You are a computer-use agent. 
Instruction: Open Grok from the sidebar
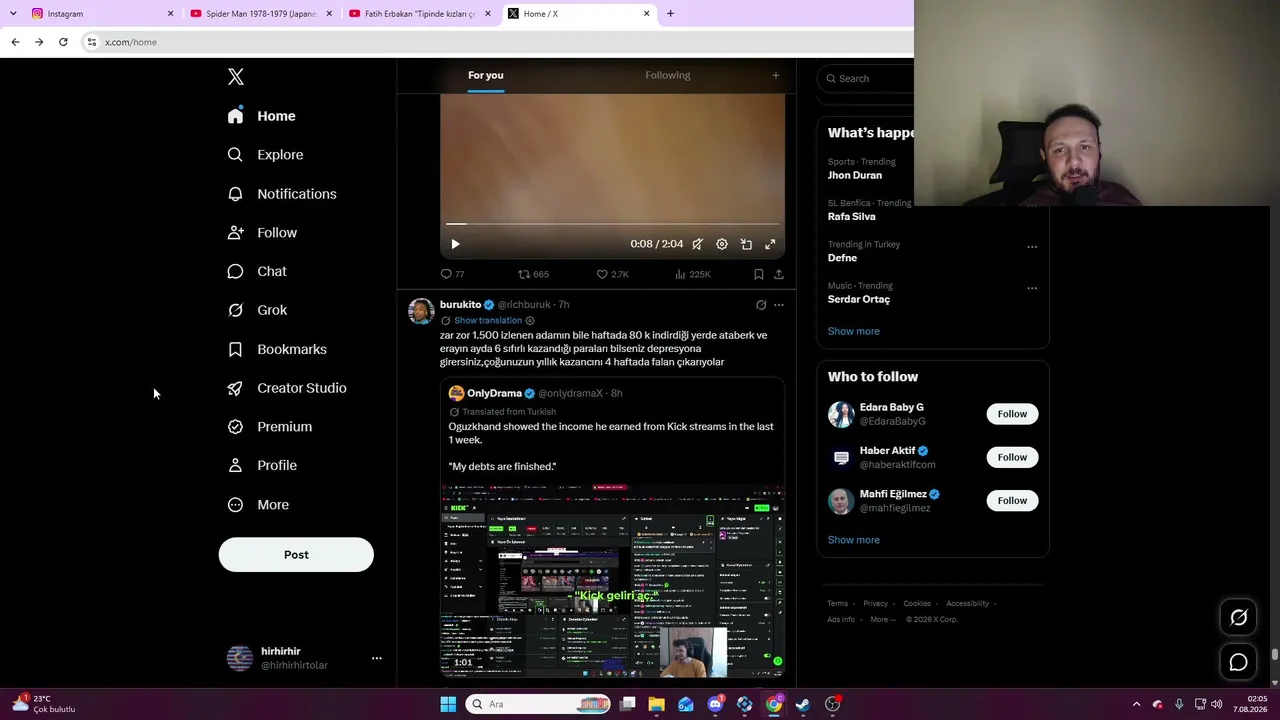pos(258,310)
